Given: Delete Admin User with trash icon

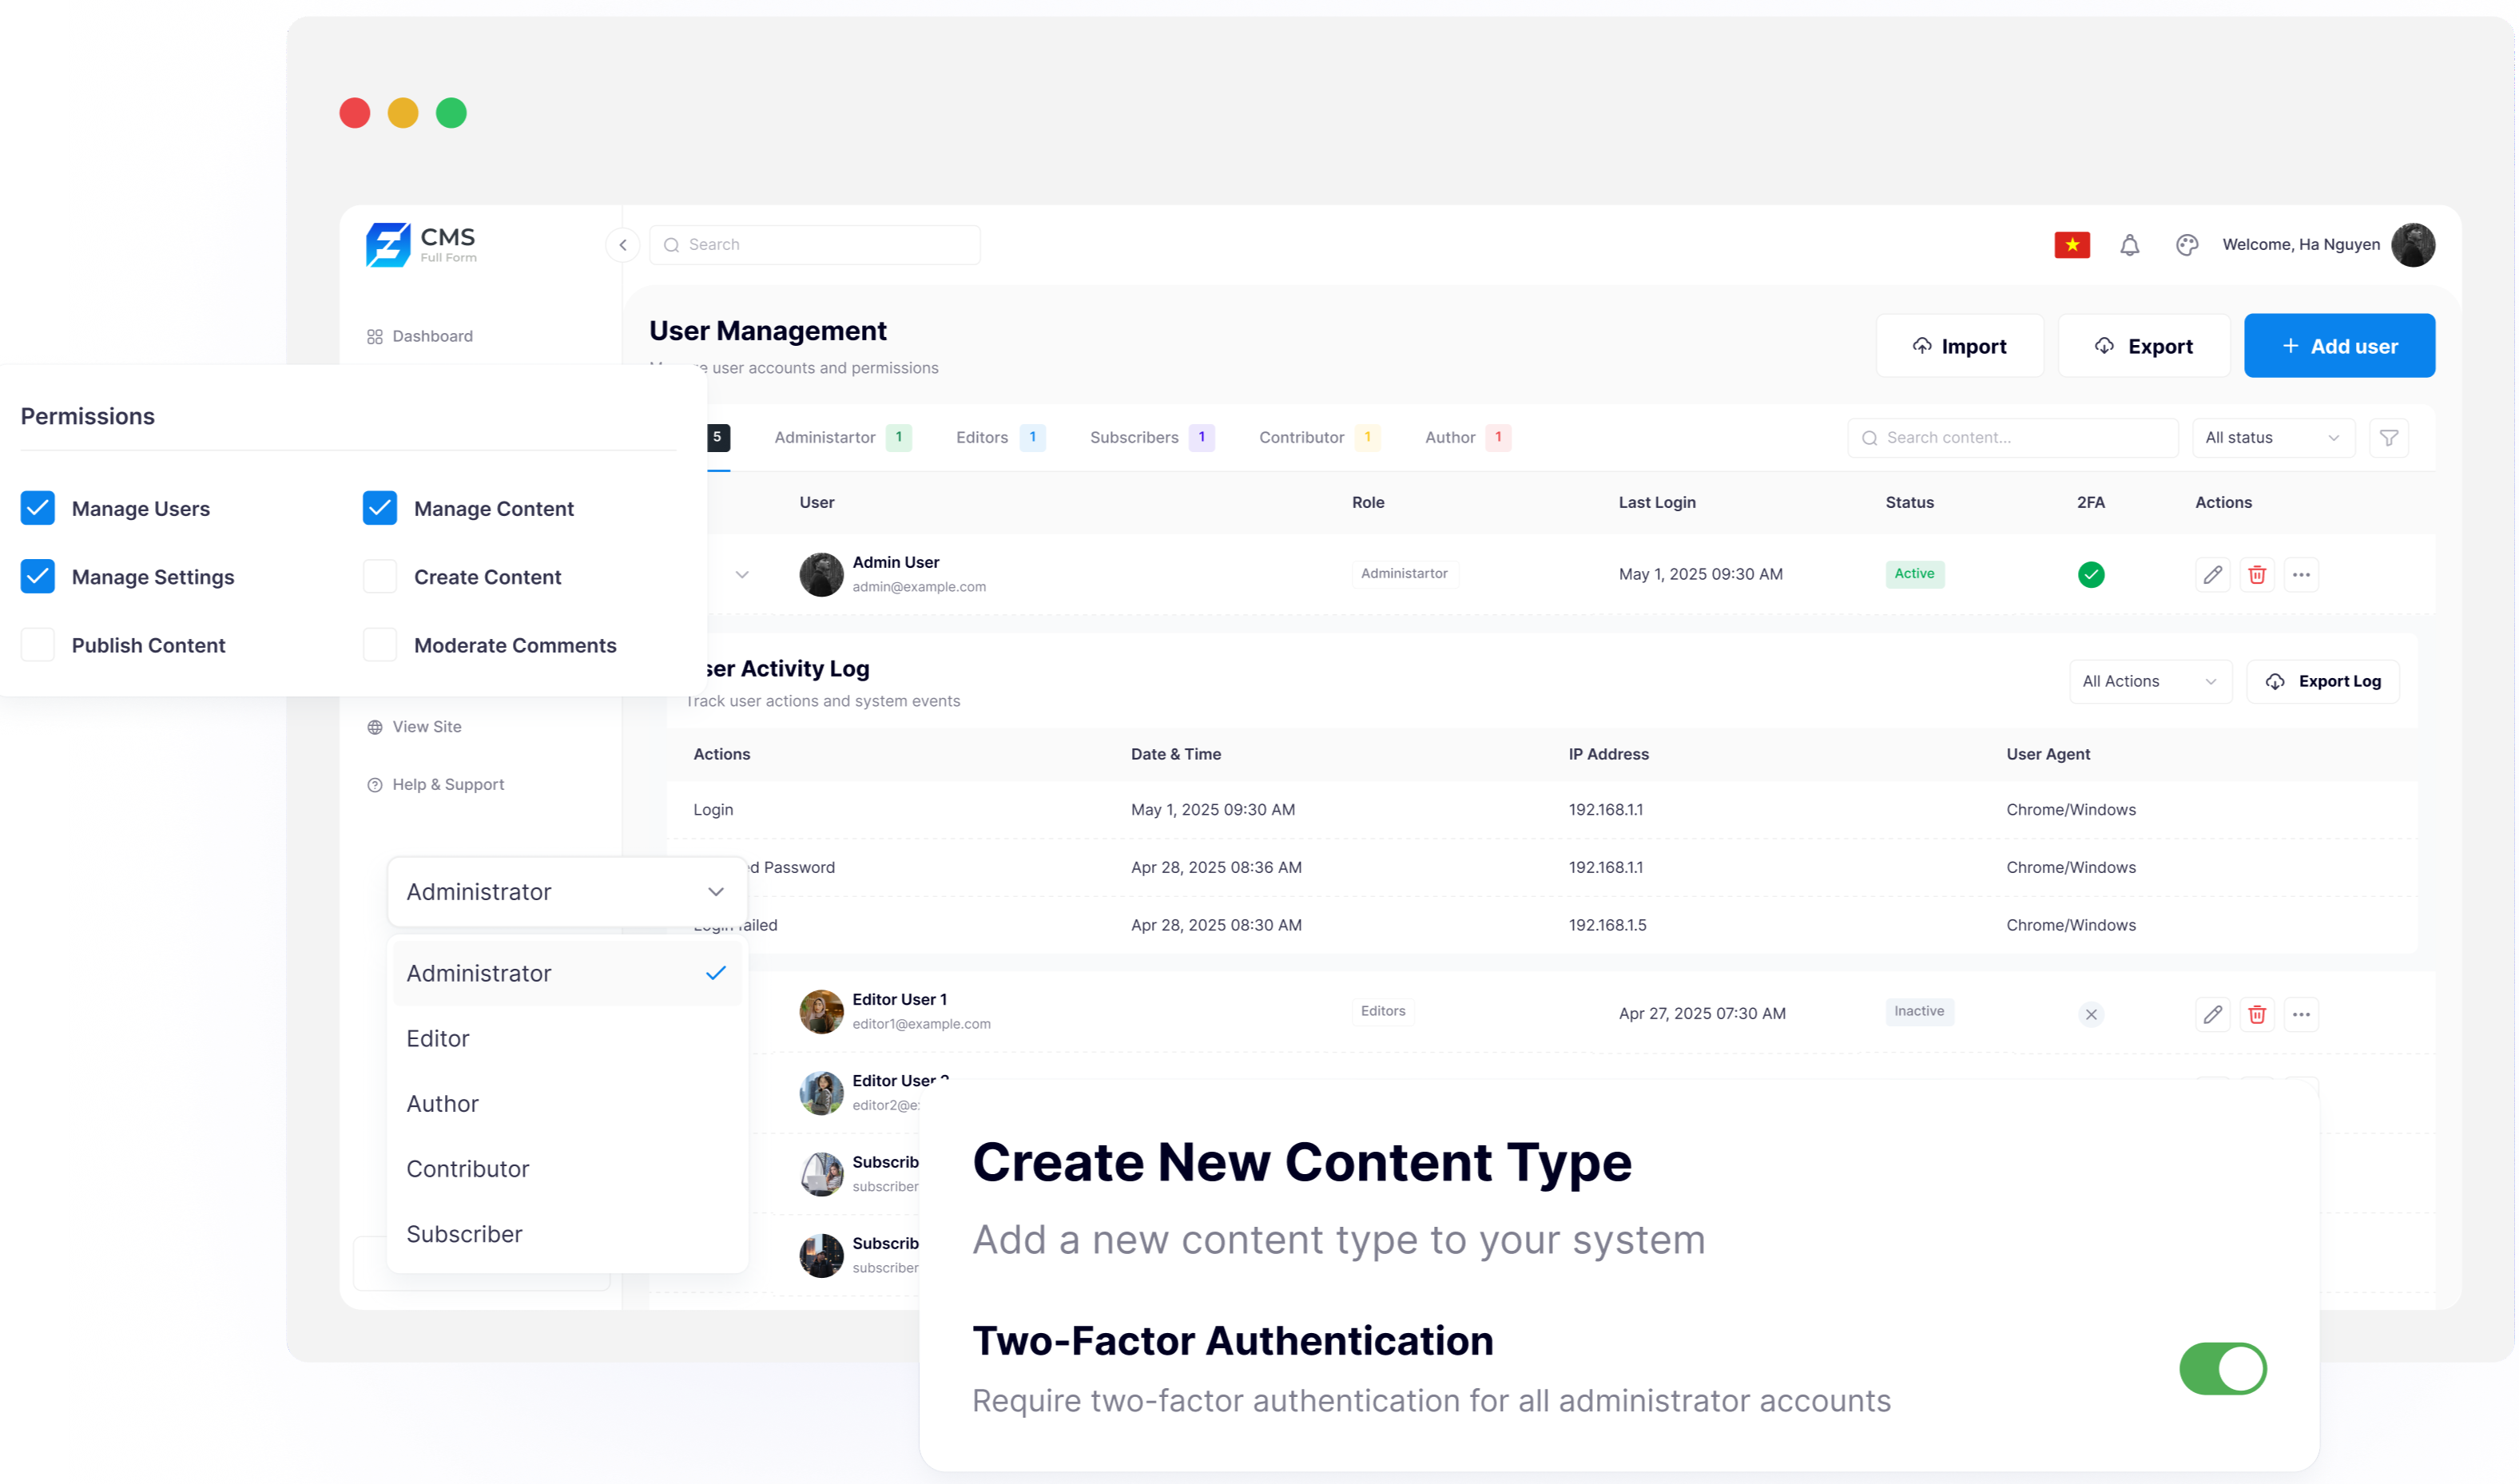Looking at the screenshot, I should [x=2257, y=575].
